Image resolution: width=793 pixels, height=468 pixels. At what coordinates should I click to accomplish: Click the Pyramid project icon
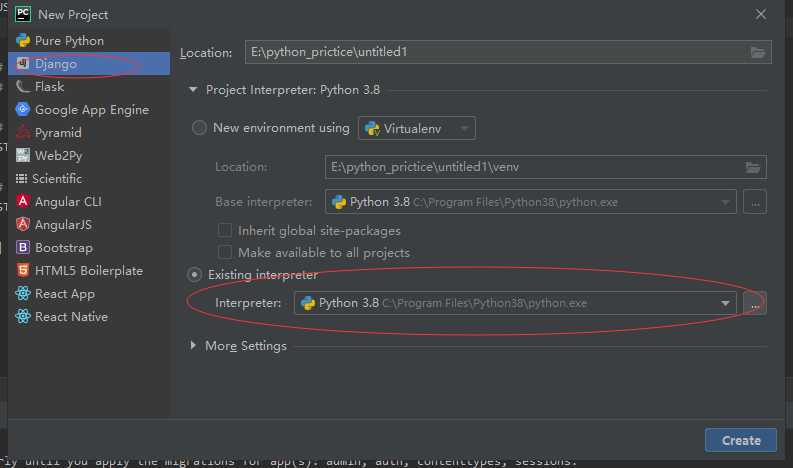tap(23, 133)
